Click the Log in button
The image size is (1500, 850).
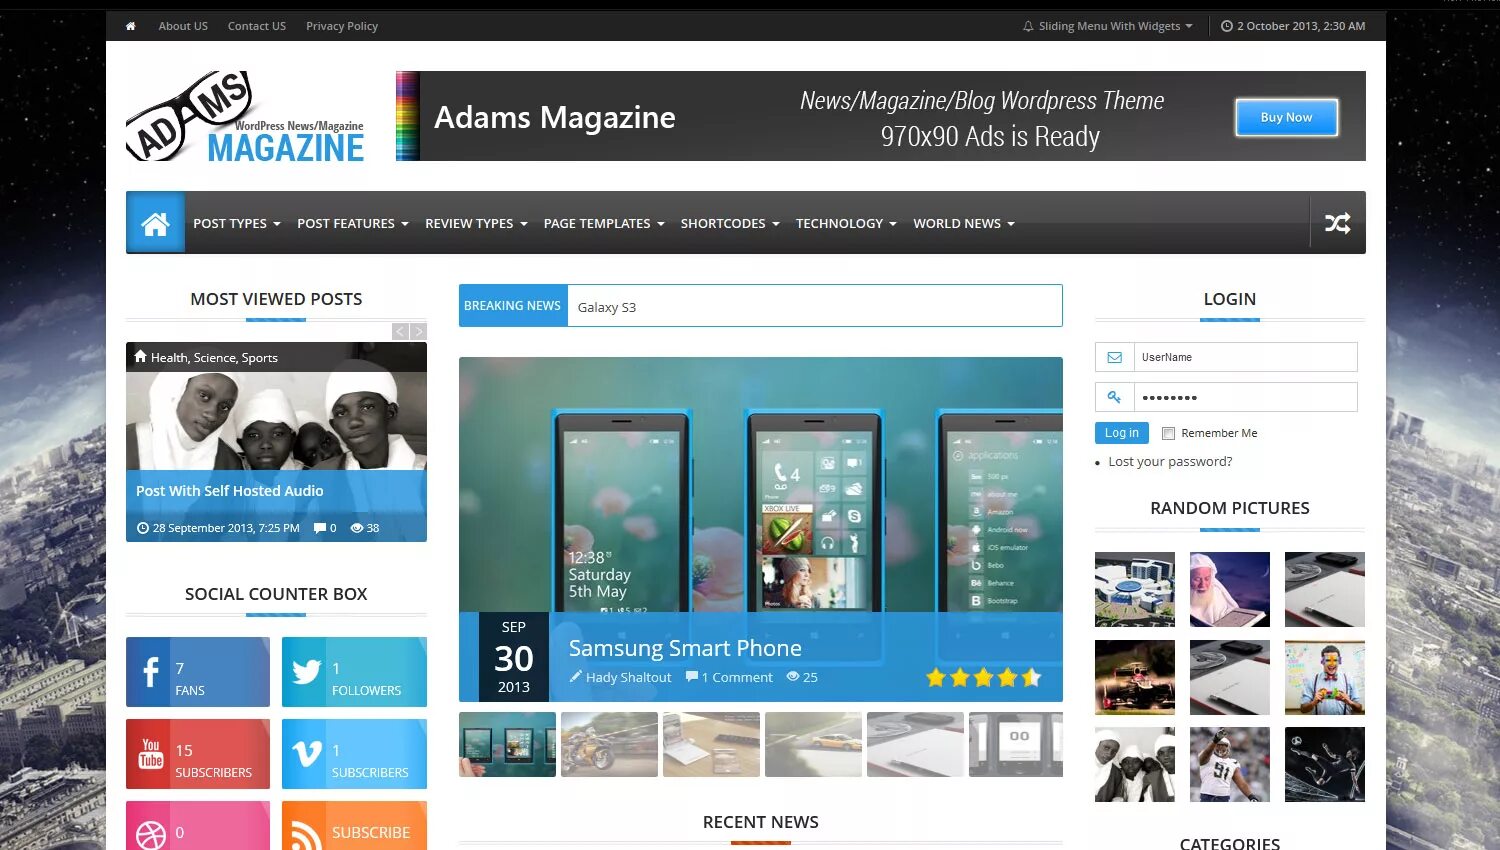coord(1122,433)
